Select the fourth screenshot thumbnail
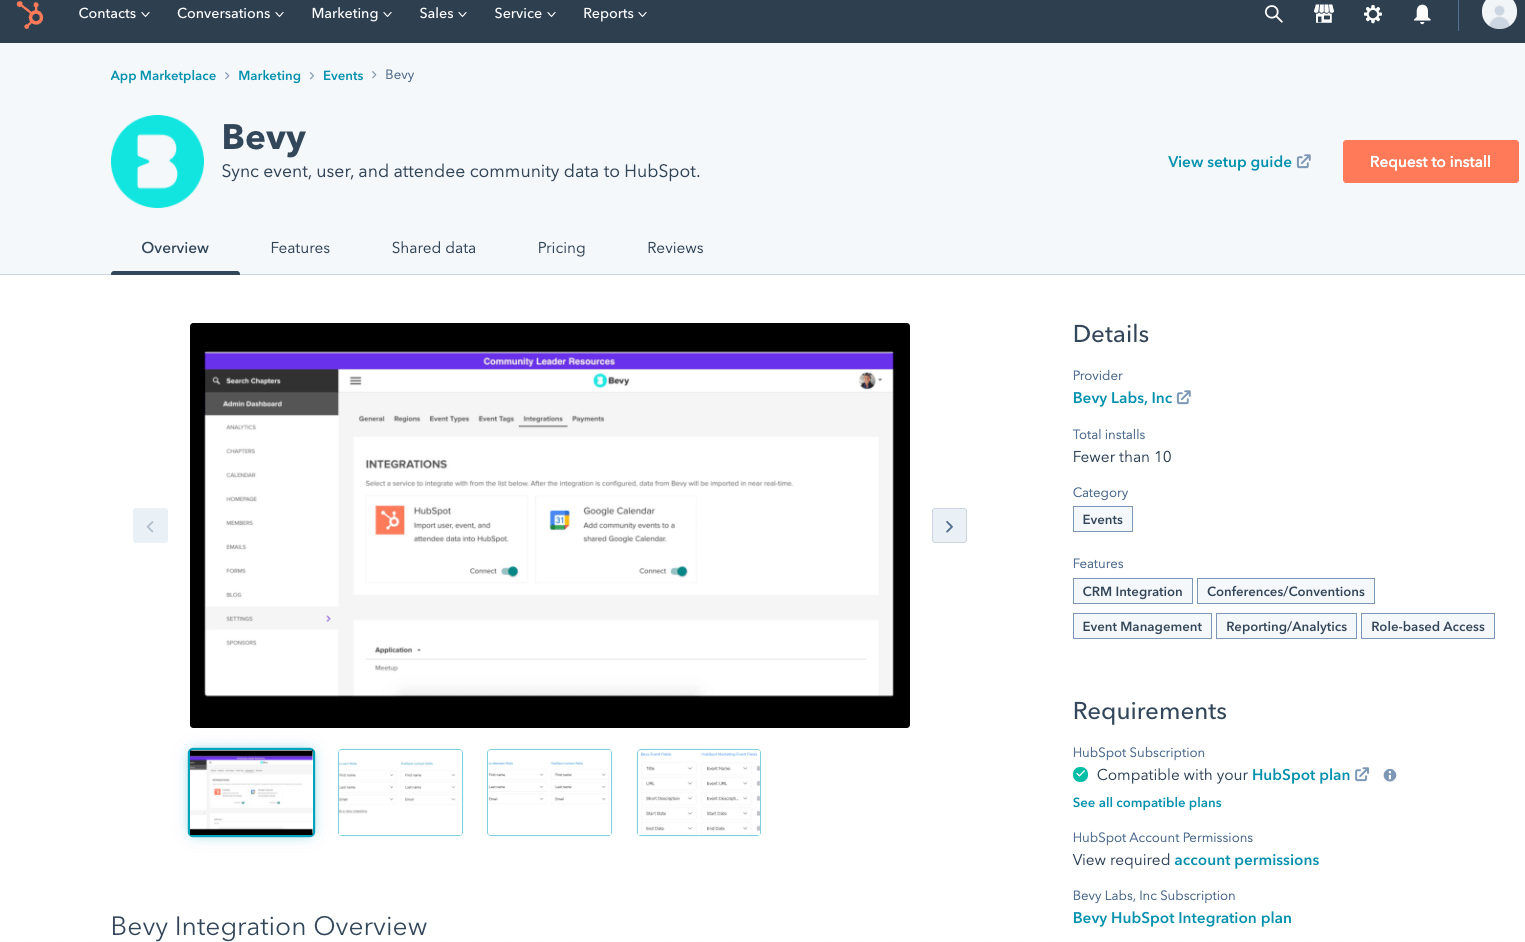The width and height of the screenshot is (1525, 942). tap(699, 792)
